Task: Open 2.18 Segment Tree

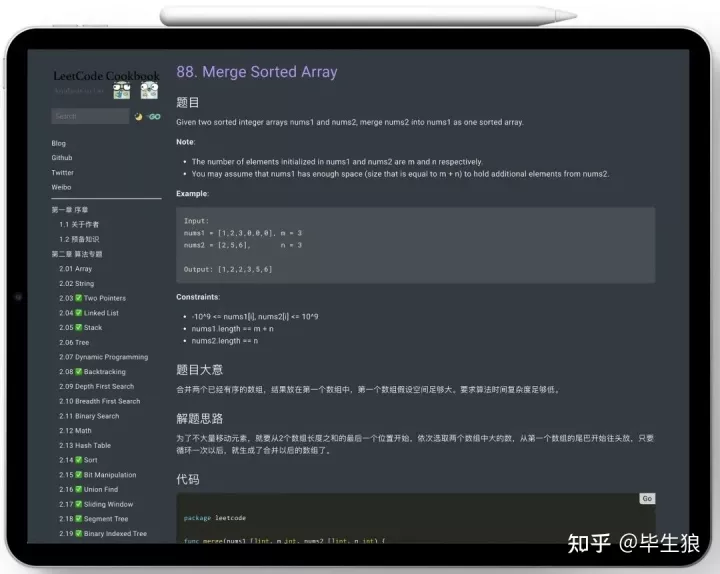Action: point(94,519)
